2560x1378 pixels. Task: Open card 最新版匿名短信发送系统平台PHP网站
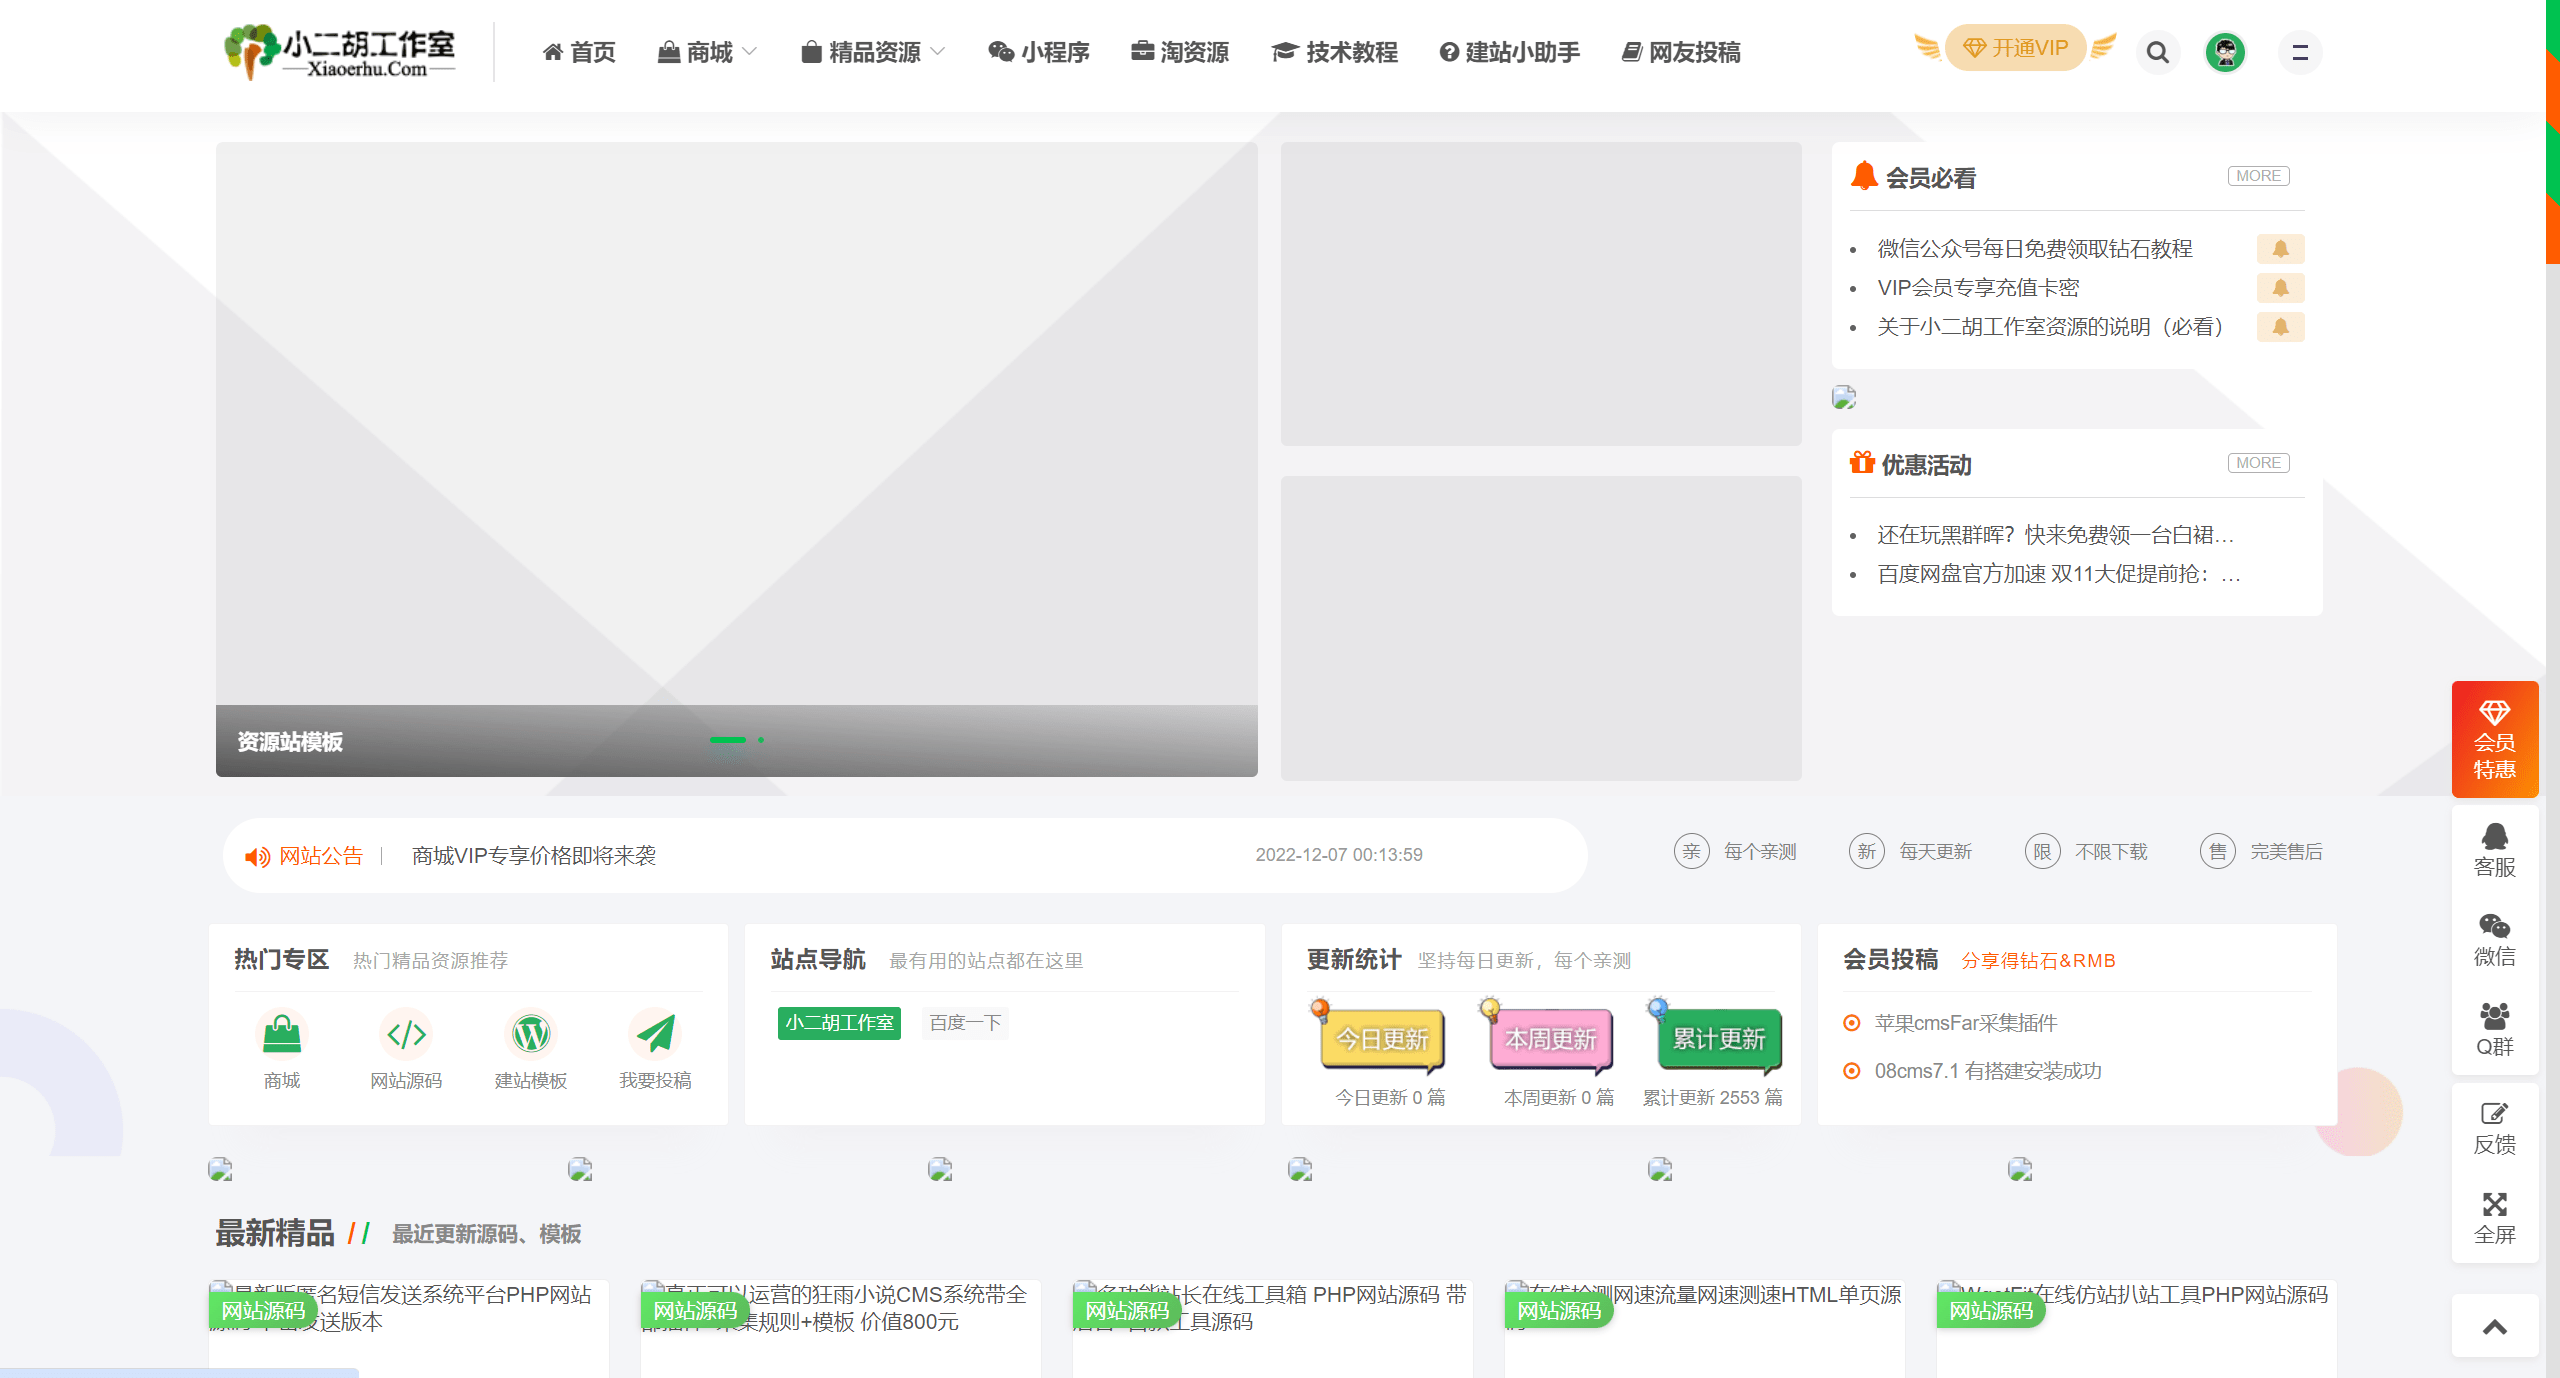pyautogui.click(x=409, y=1328)
